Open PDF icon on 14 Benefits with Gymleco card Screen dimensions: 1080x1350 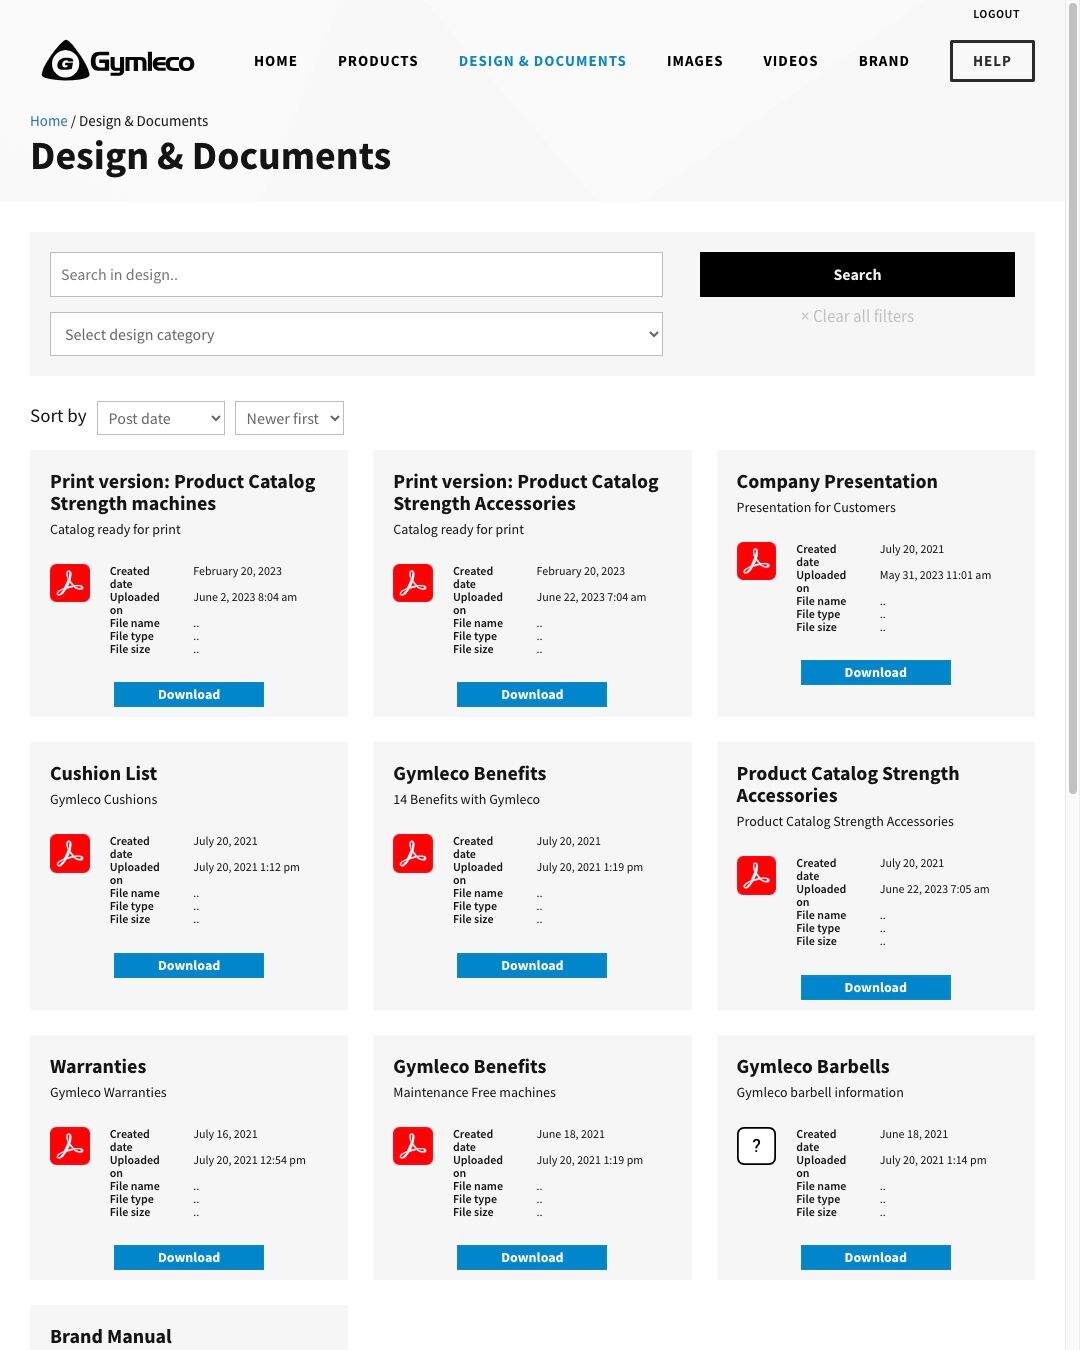point(413,853)
